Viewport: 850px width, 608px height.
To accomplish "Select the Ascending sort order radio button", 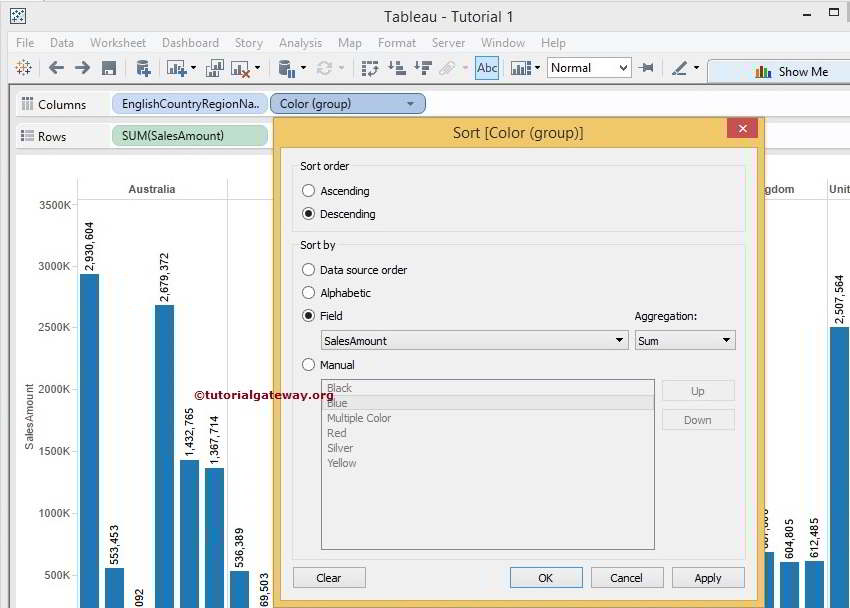I will [x=309, y=191].
